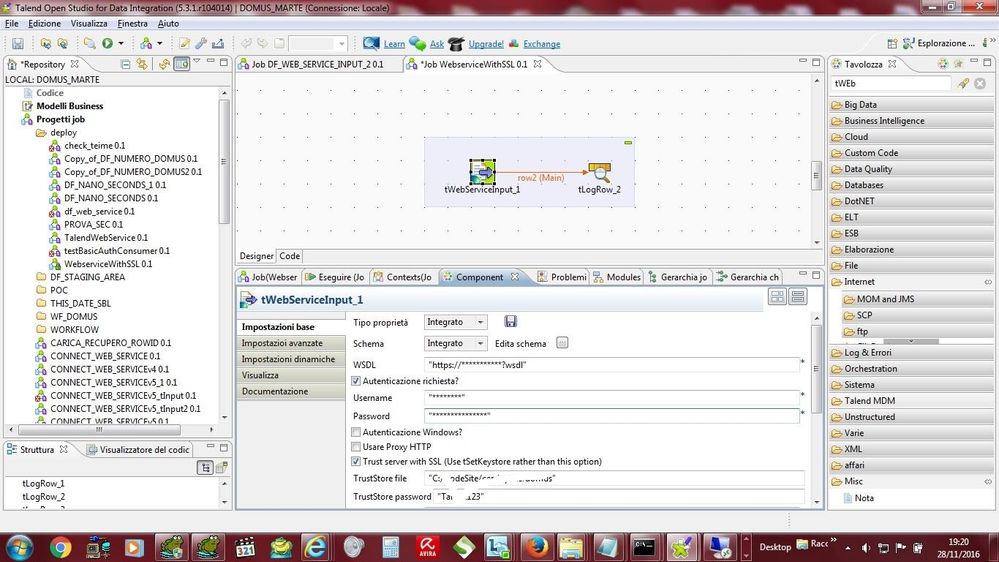Open the Edizione menu
Image resolution: width=999 pixels, height=562 pixels.
[x=45, y=24]
